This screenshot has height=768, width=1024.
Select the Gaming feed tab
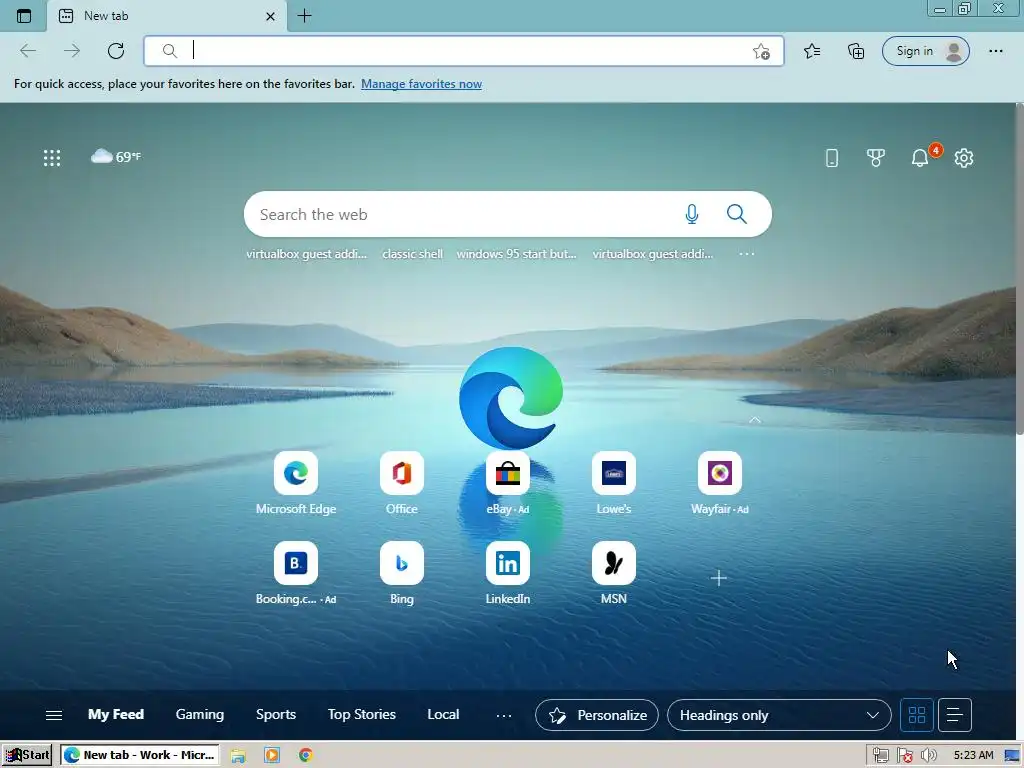tap(200, 714)
